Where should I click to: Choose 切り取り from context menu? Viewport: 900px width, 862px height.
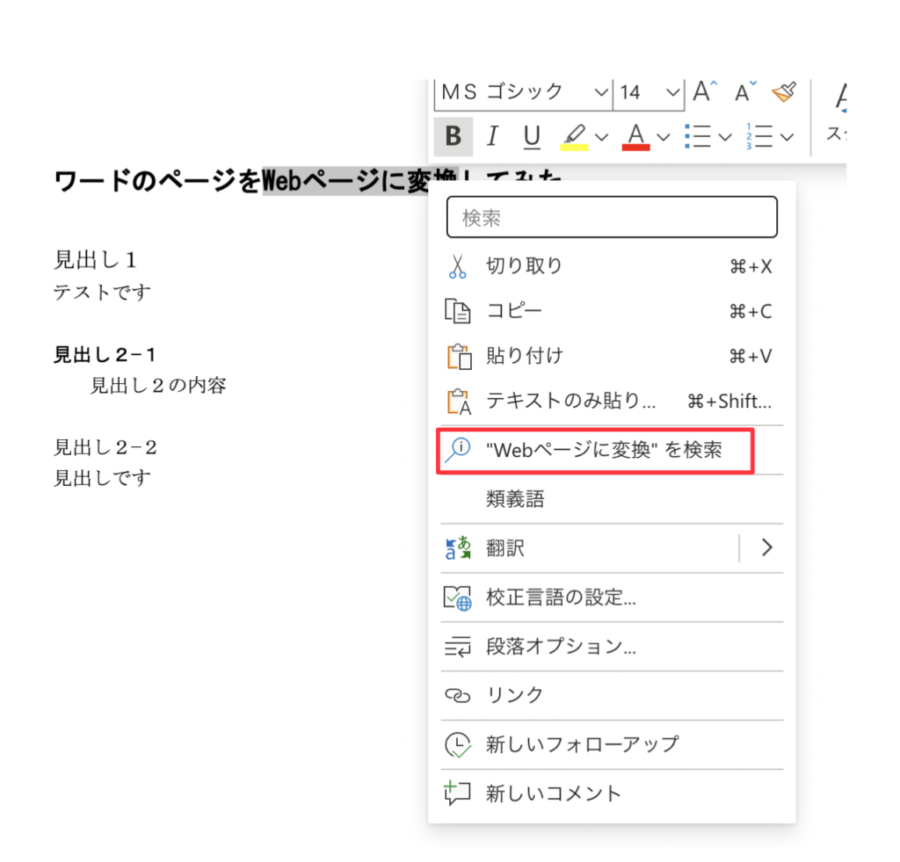(x=612, y=266)
